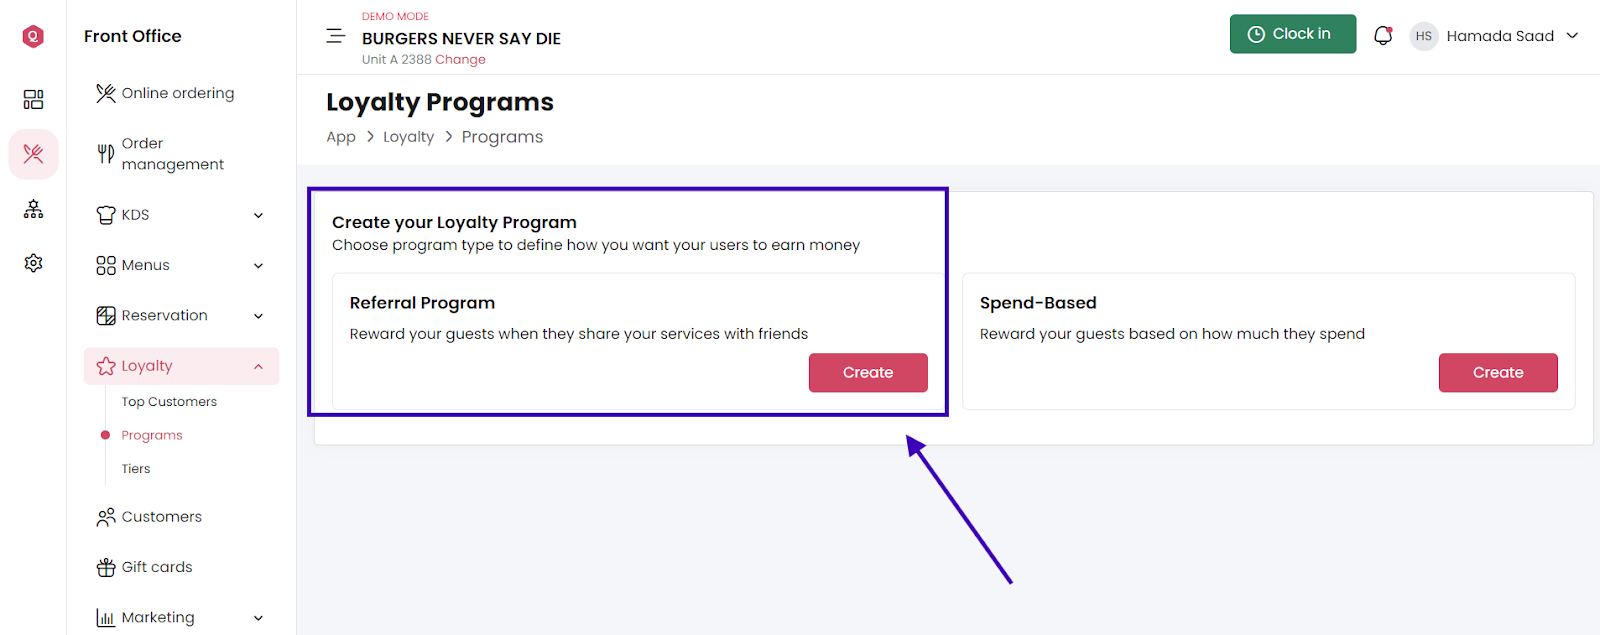The height and width of the screenshot is (635, 1600).
Task: Toggle the hamburger menu icon
Action: 336,36
